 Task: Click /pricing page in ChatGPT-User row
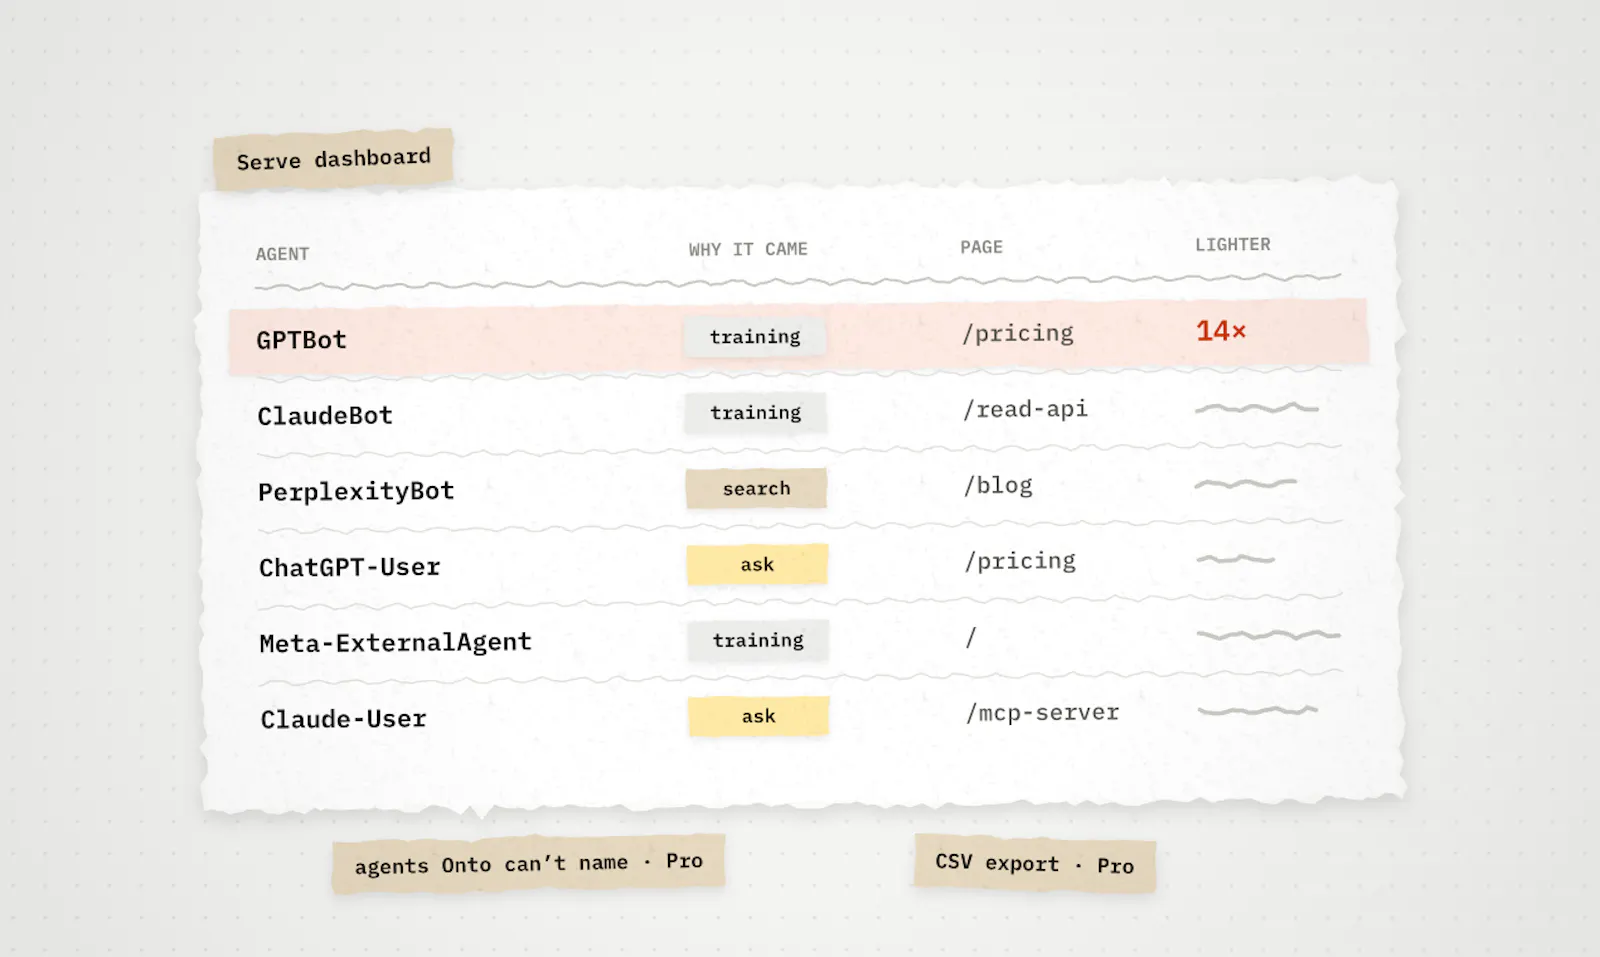click(x=1020, y=561)
